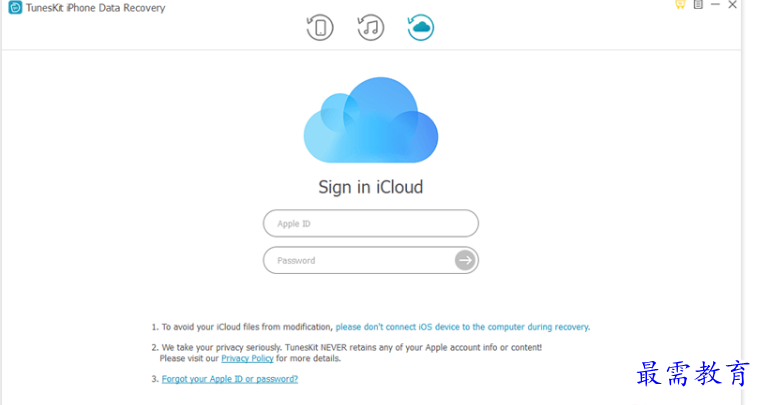
Task: Close the TunesKit window
Action: (x=732, y=5)
